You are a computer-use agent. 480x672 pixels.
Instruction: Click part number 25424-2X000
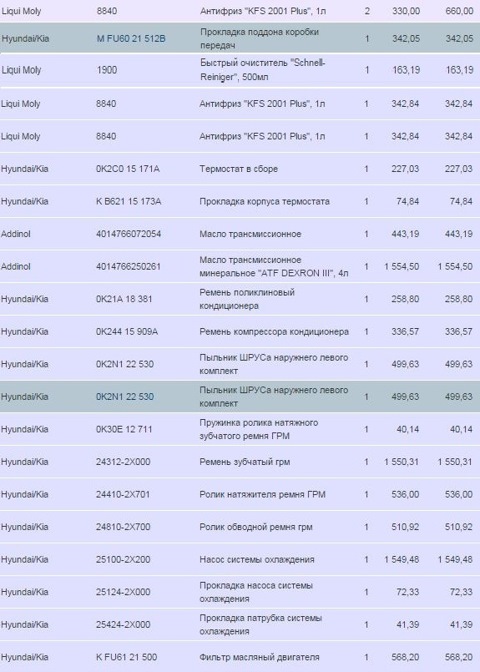(x=123, y=625)
